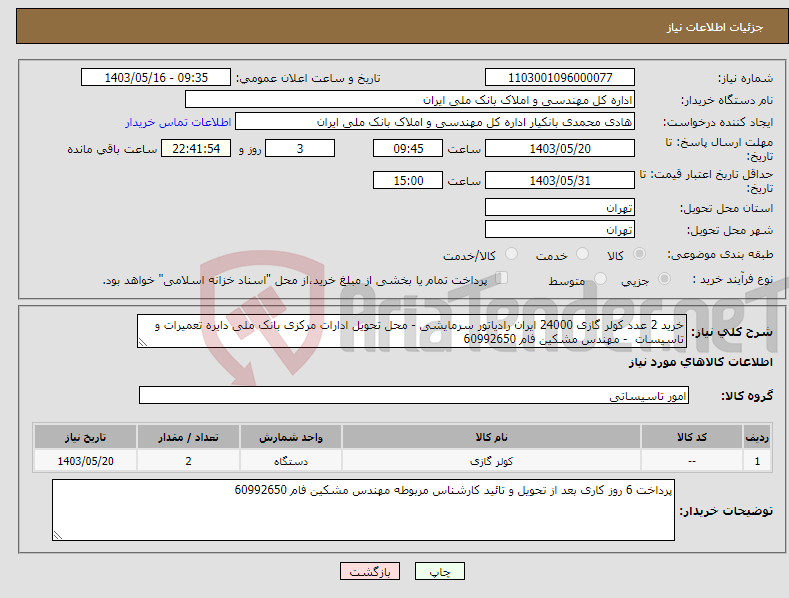Image resolution: width=789 pixels, height=598 pixels.
Task: Click the شرح کلی نیاز label
Action: point(732,332)
